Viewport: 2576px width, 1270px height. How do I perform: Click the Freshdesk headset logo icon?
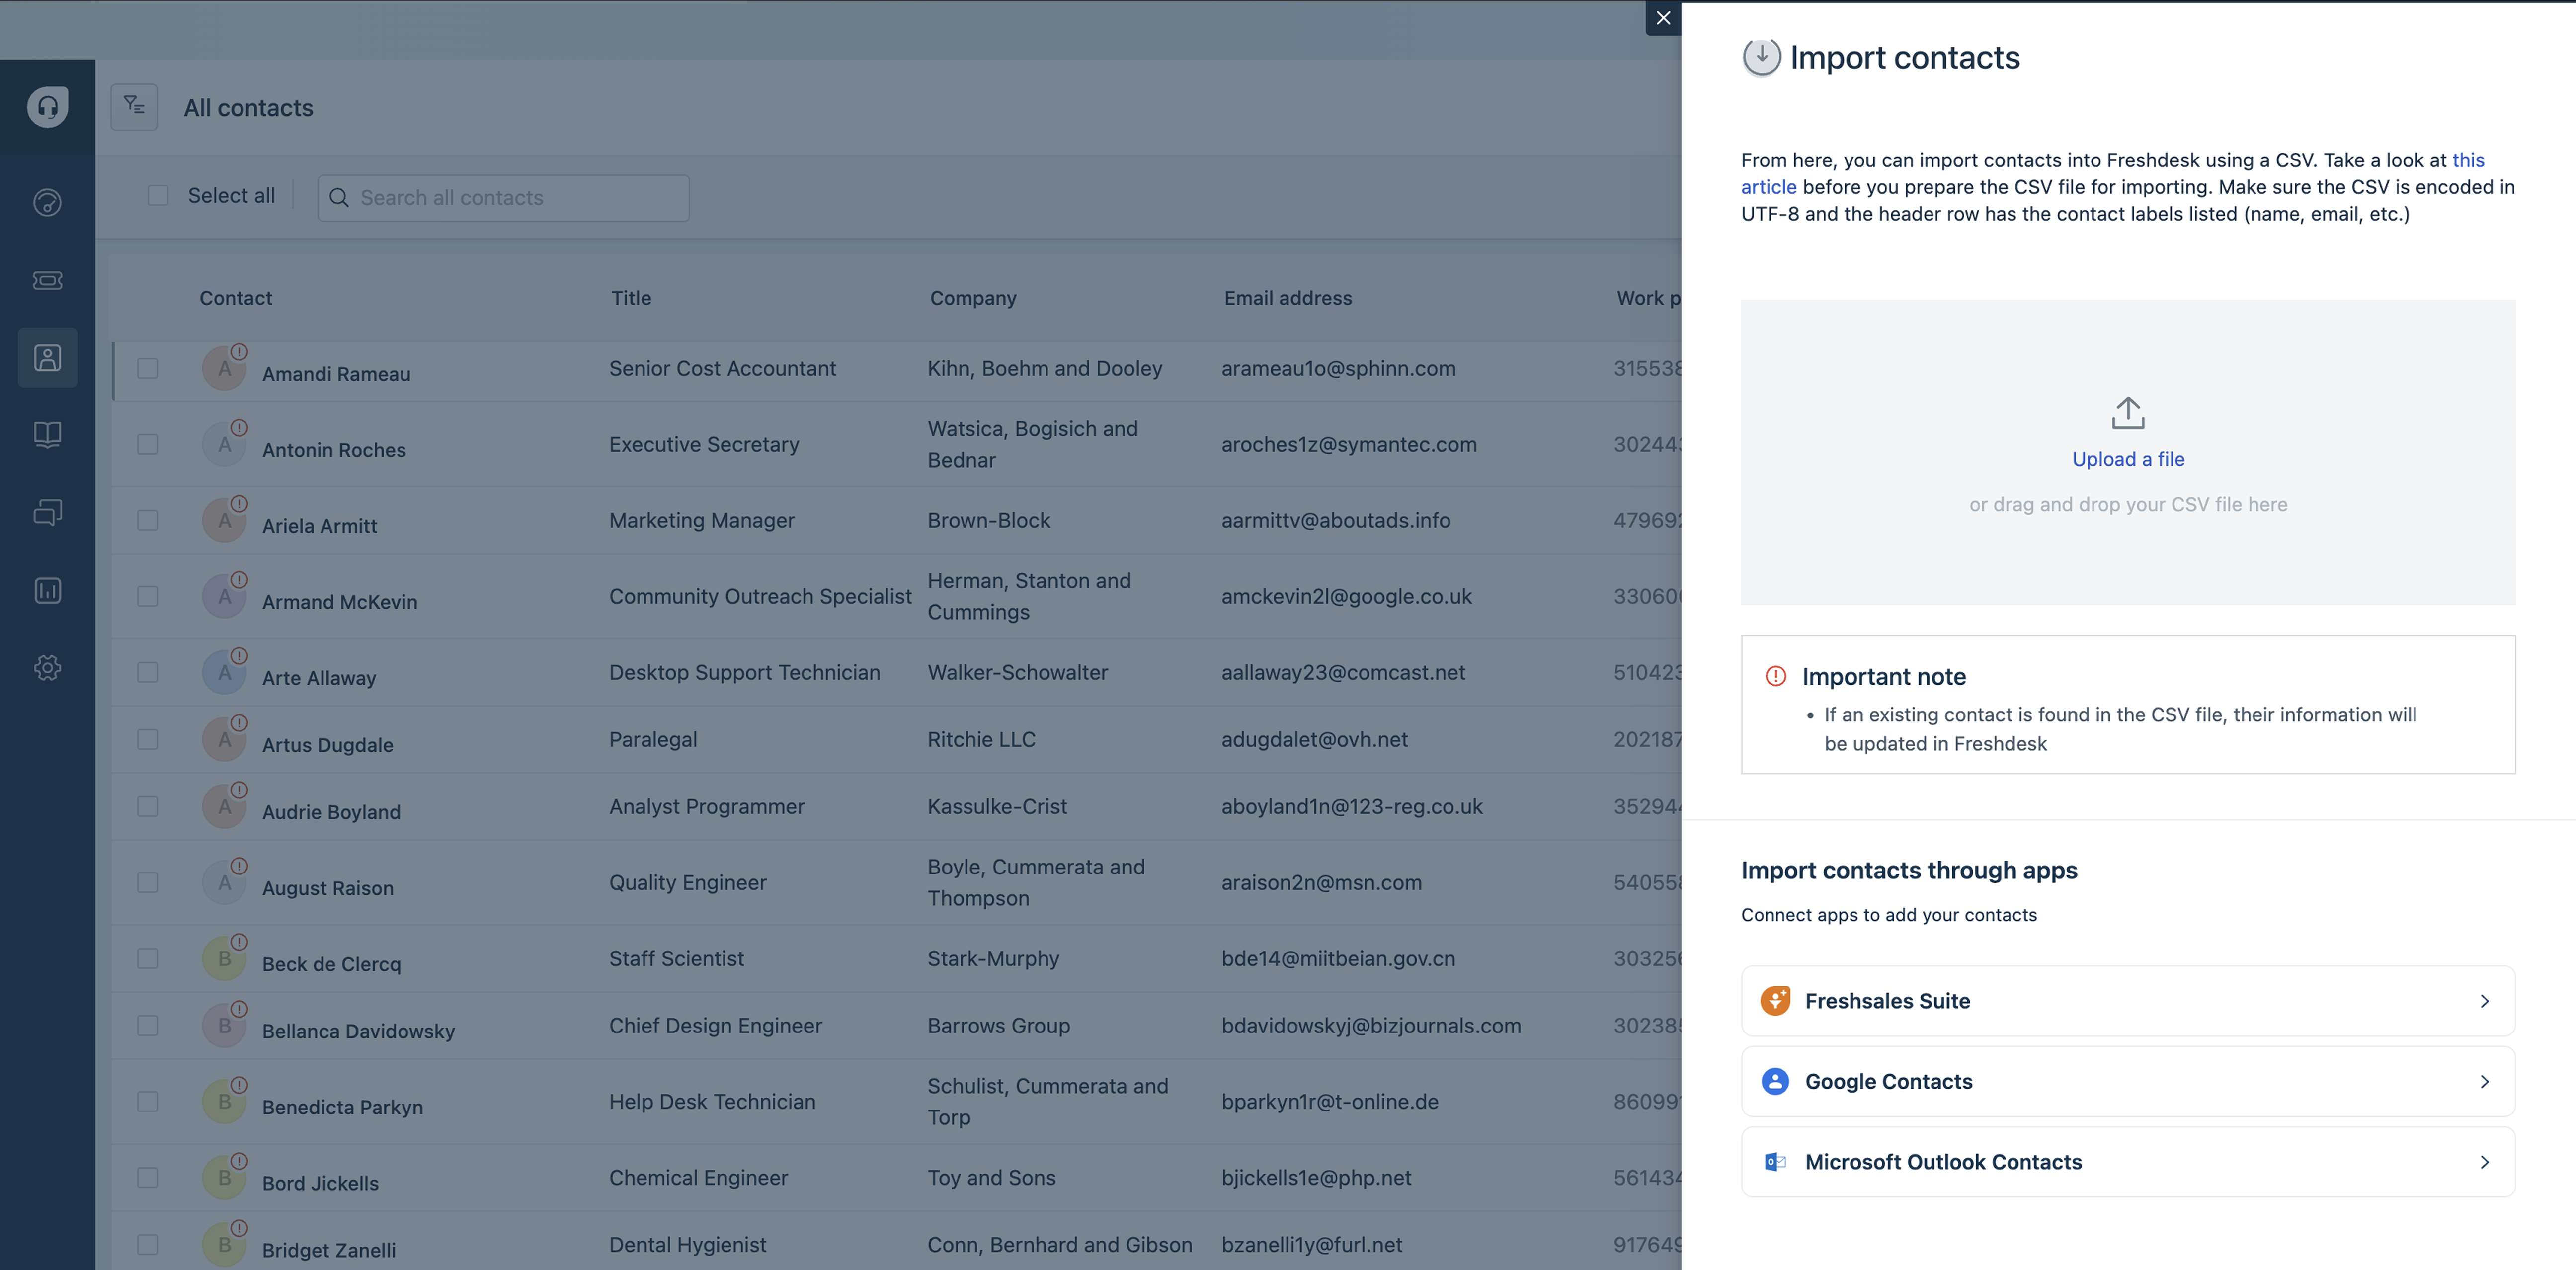47,106
